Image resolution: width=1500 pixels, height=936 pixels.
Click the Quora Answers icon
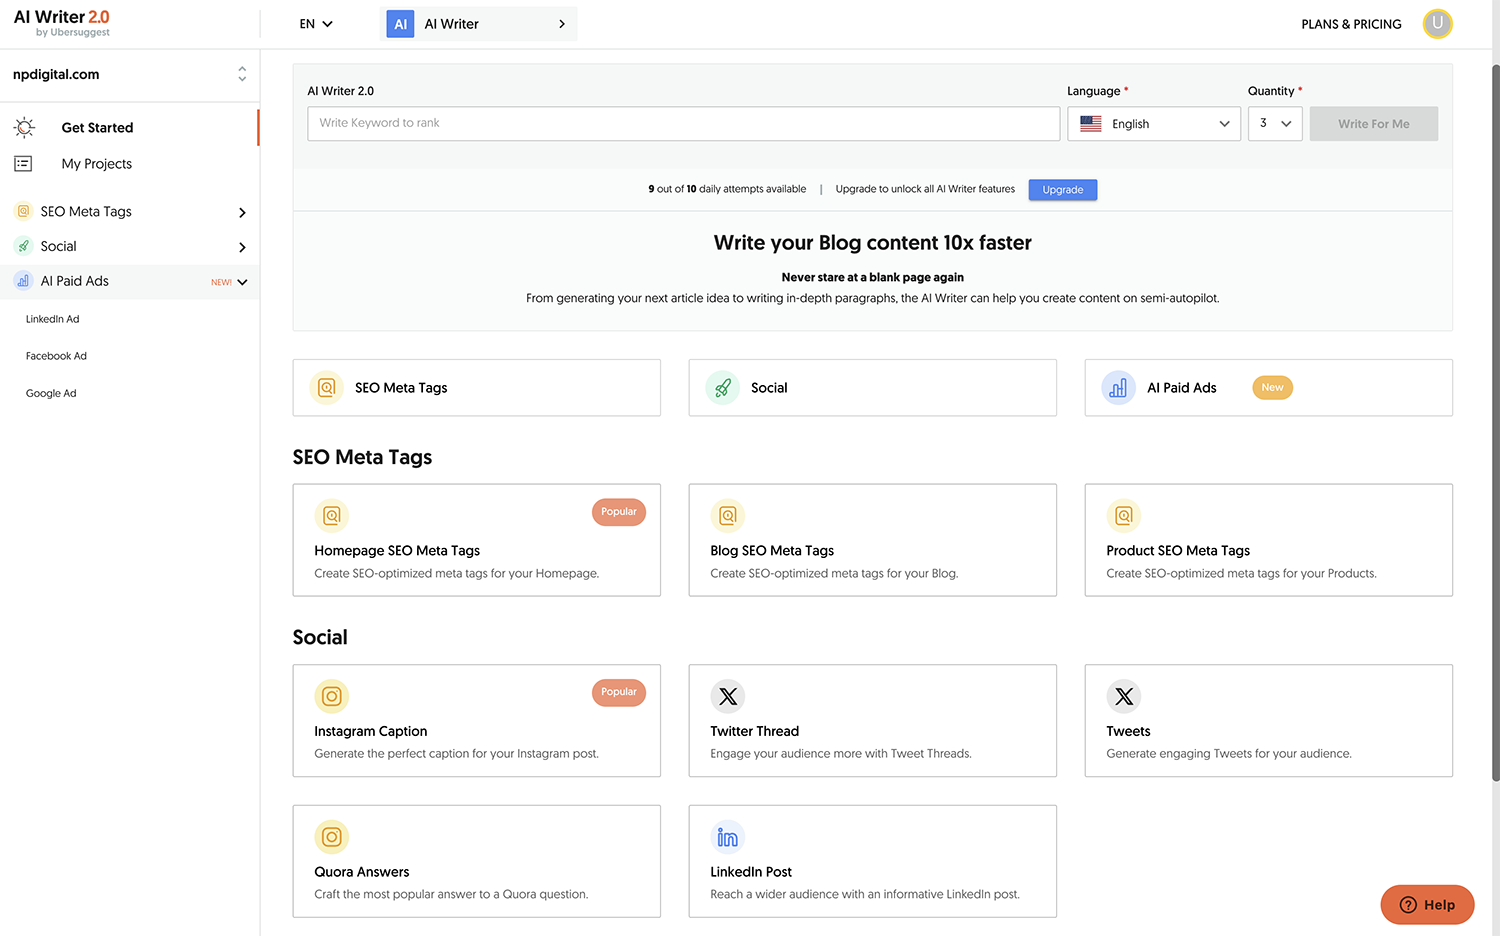pos(331,837)
